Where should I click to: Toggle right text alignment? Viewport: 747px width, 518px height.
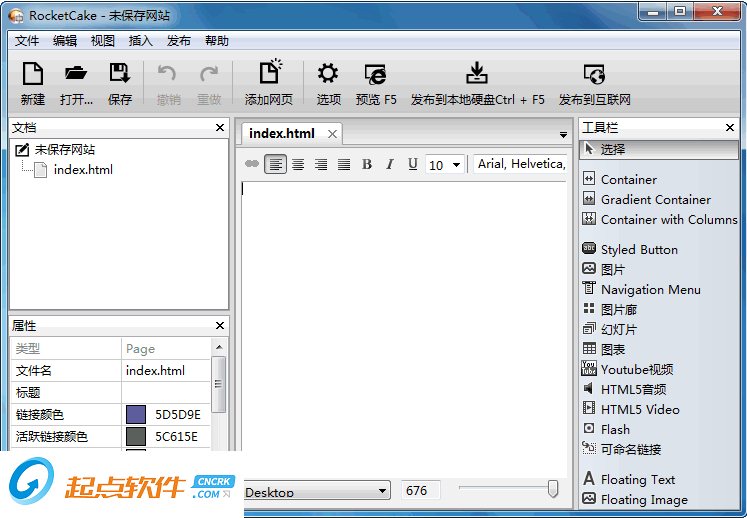321,164
